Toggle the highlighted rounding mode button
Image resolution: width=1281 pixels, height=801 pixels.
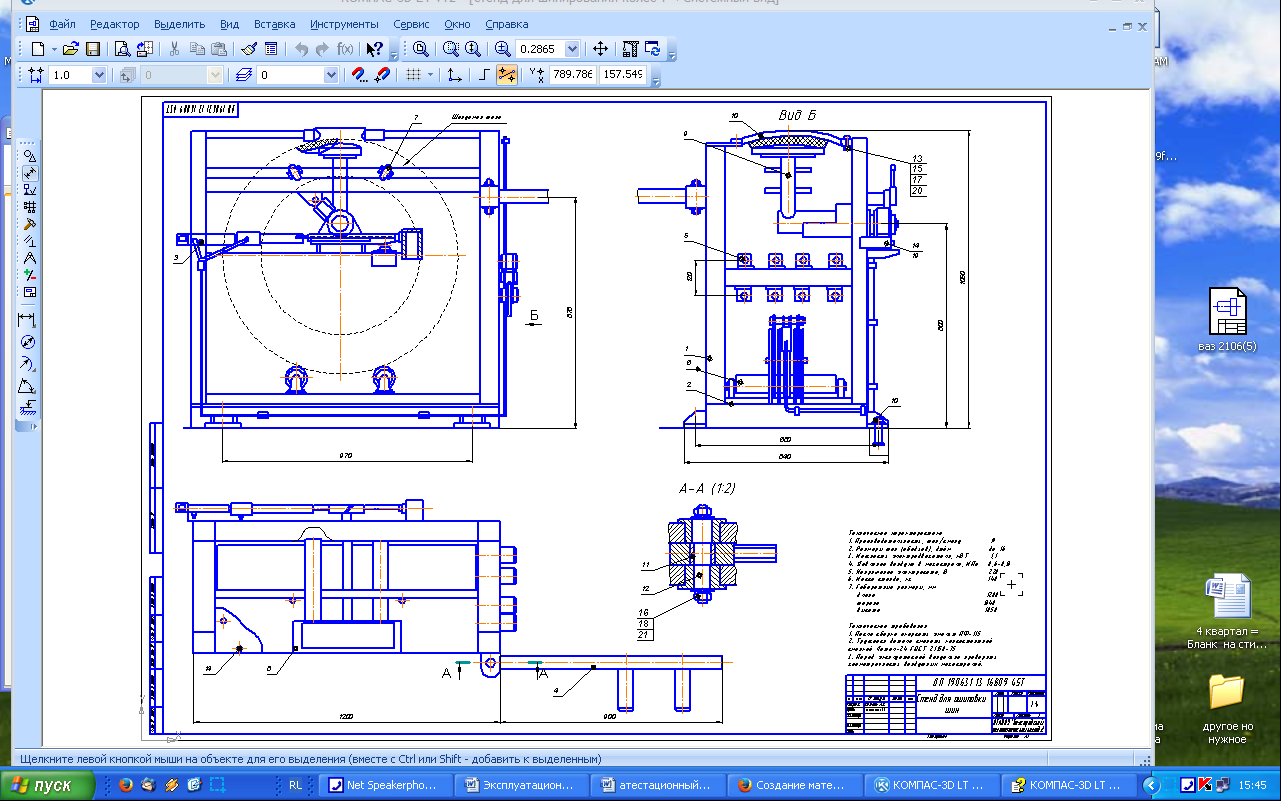coord(507,75)
